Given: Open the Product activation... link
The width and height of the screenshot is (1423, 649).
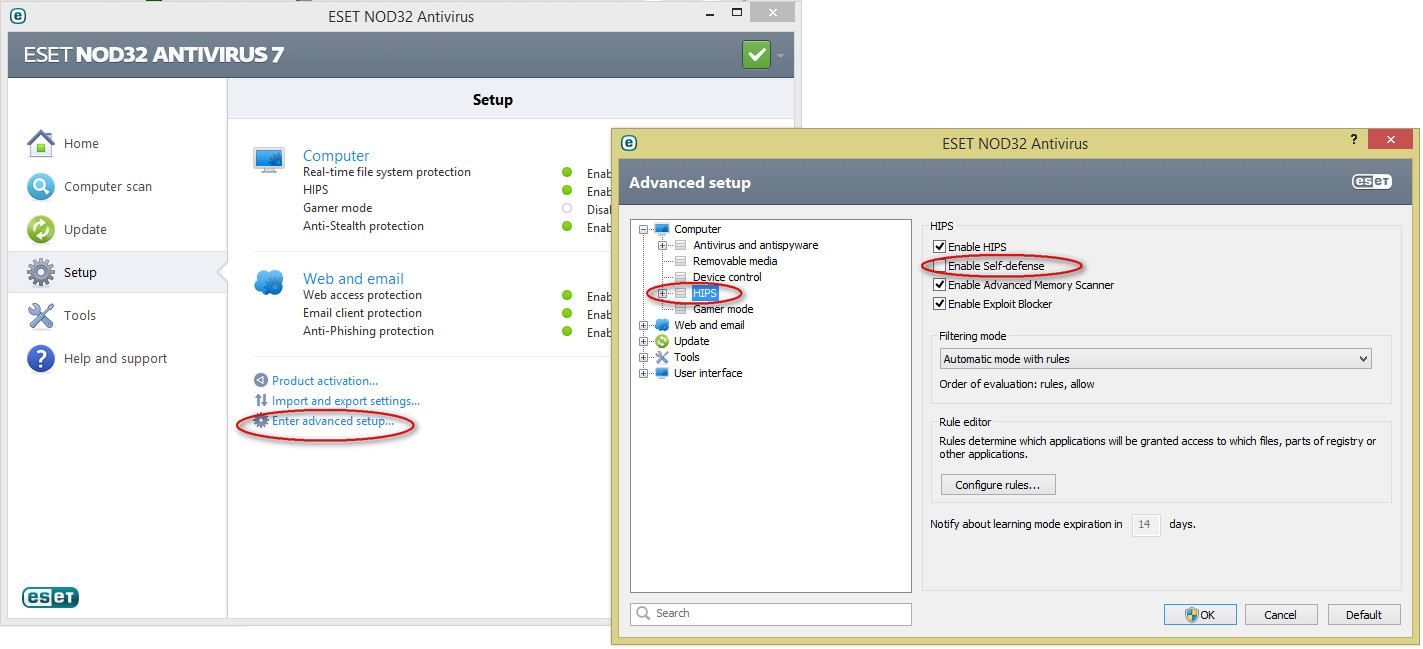Looking at the screenshot, I should point(325,381).
